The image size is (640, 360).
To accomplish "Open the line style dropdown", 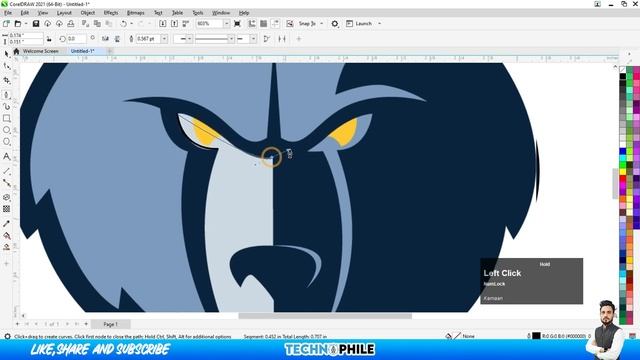I will click(231, 39).
